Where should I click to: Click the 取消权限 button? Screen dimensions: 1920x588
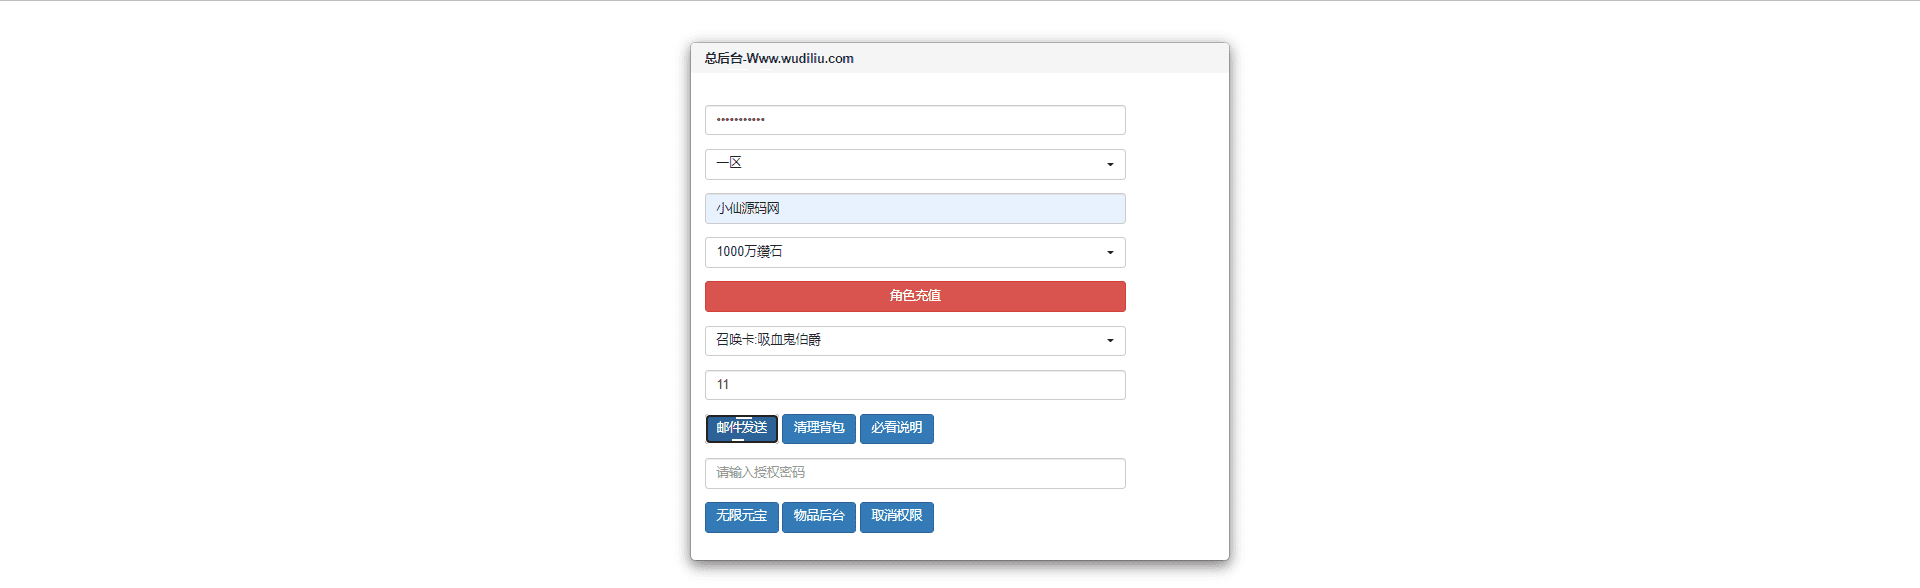tap(897, 517)
